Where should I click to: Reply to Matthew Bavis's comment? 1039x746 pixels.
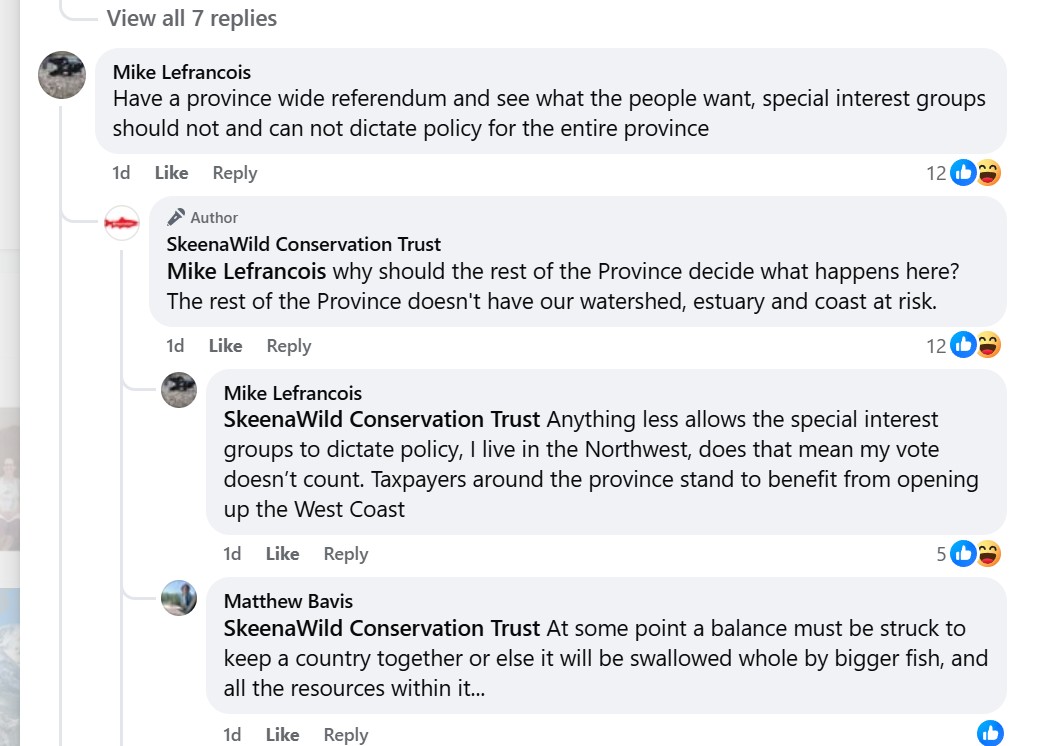coord(346,735)
